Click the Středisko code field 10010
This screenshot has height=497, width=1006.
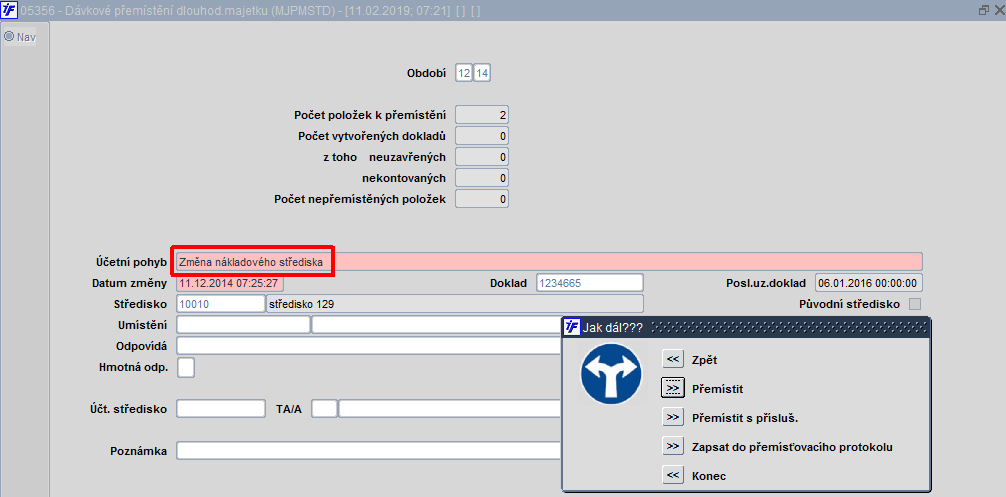(221, 304)
